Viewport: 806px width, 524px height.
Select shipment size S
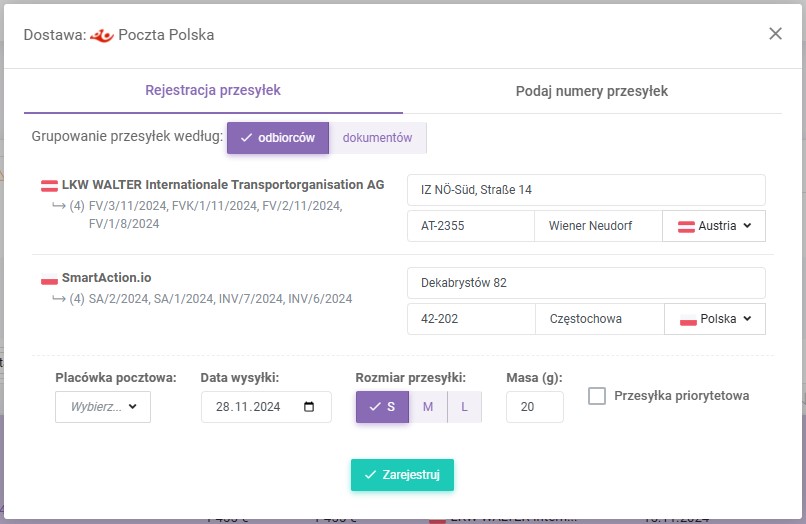382,407
